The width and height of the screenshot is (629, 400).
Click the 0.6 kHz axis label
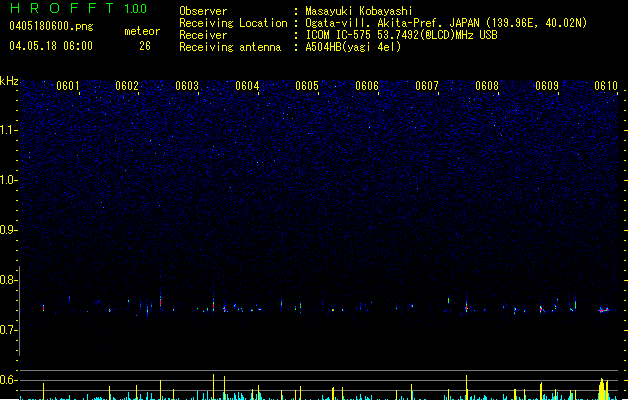pos(9,380)
